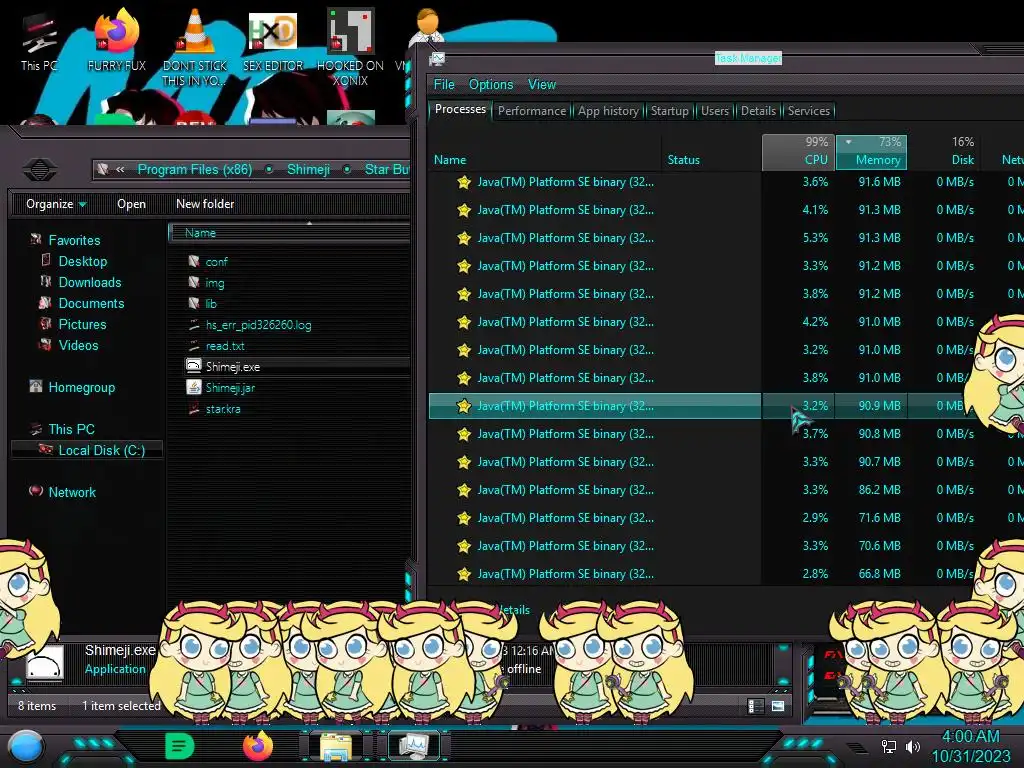Switch Explorer to large icons view
The height and width of the screenshot is (768, 1024).
point(778,706)
